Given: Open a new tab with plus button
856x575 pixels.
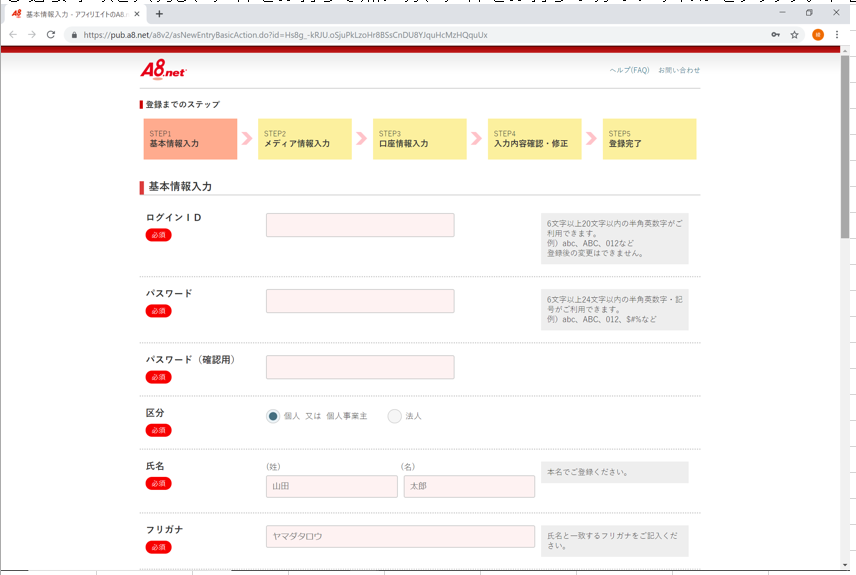Looking at the screenshot, I should (x=159, y=14).
